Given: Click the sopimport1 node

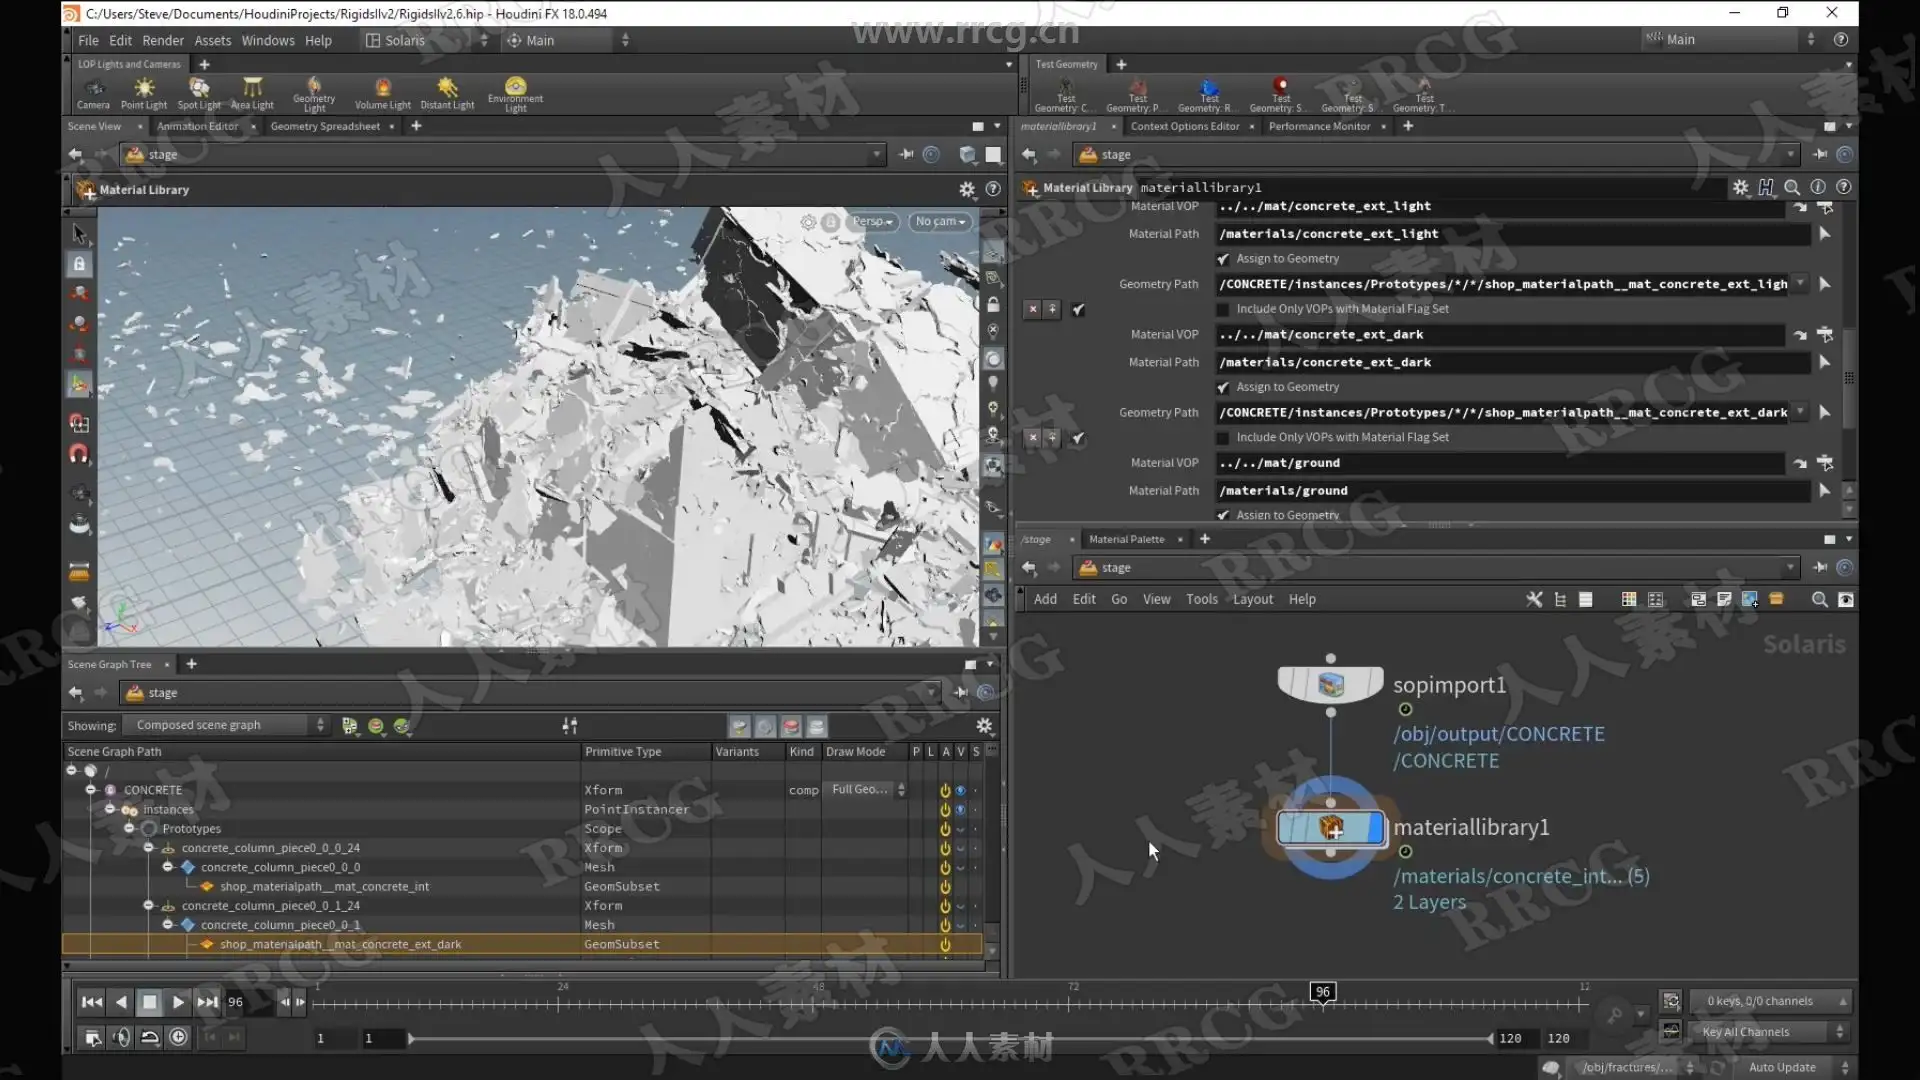Looking at the screenshot, I should pyautogui.click(x=1331, y=685).
